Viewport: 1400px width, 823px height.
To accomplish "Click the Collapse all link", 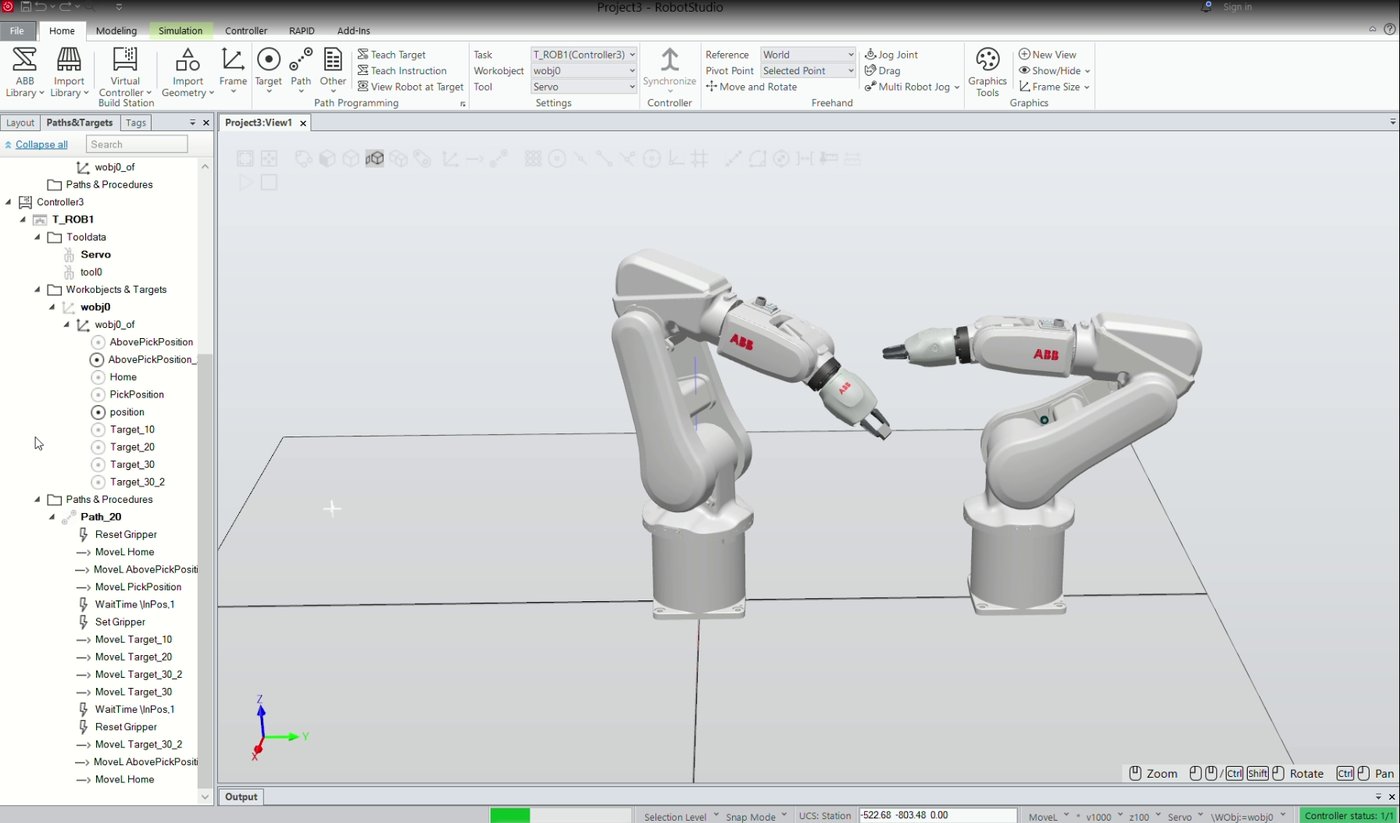I will [41, 145].
